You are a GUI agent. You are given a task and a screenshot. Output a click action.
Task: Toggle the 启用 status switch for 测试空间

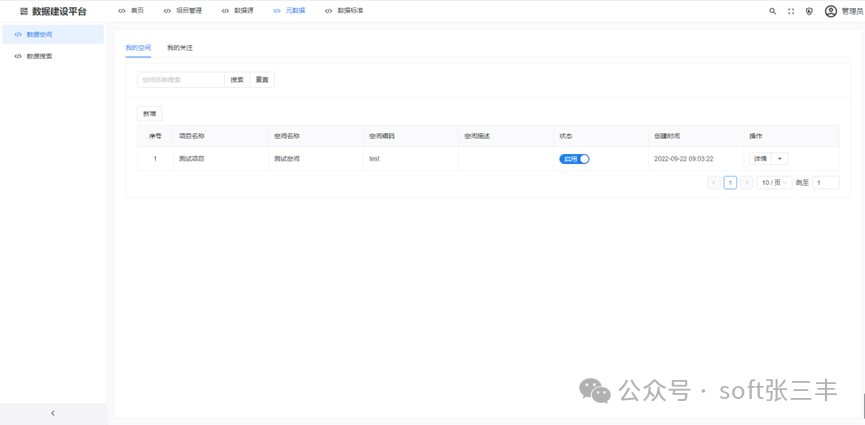click(574, 159)
